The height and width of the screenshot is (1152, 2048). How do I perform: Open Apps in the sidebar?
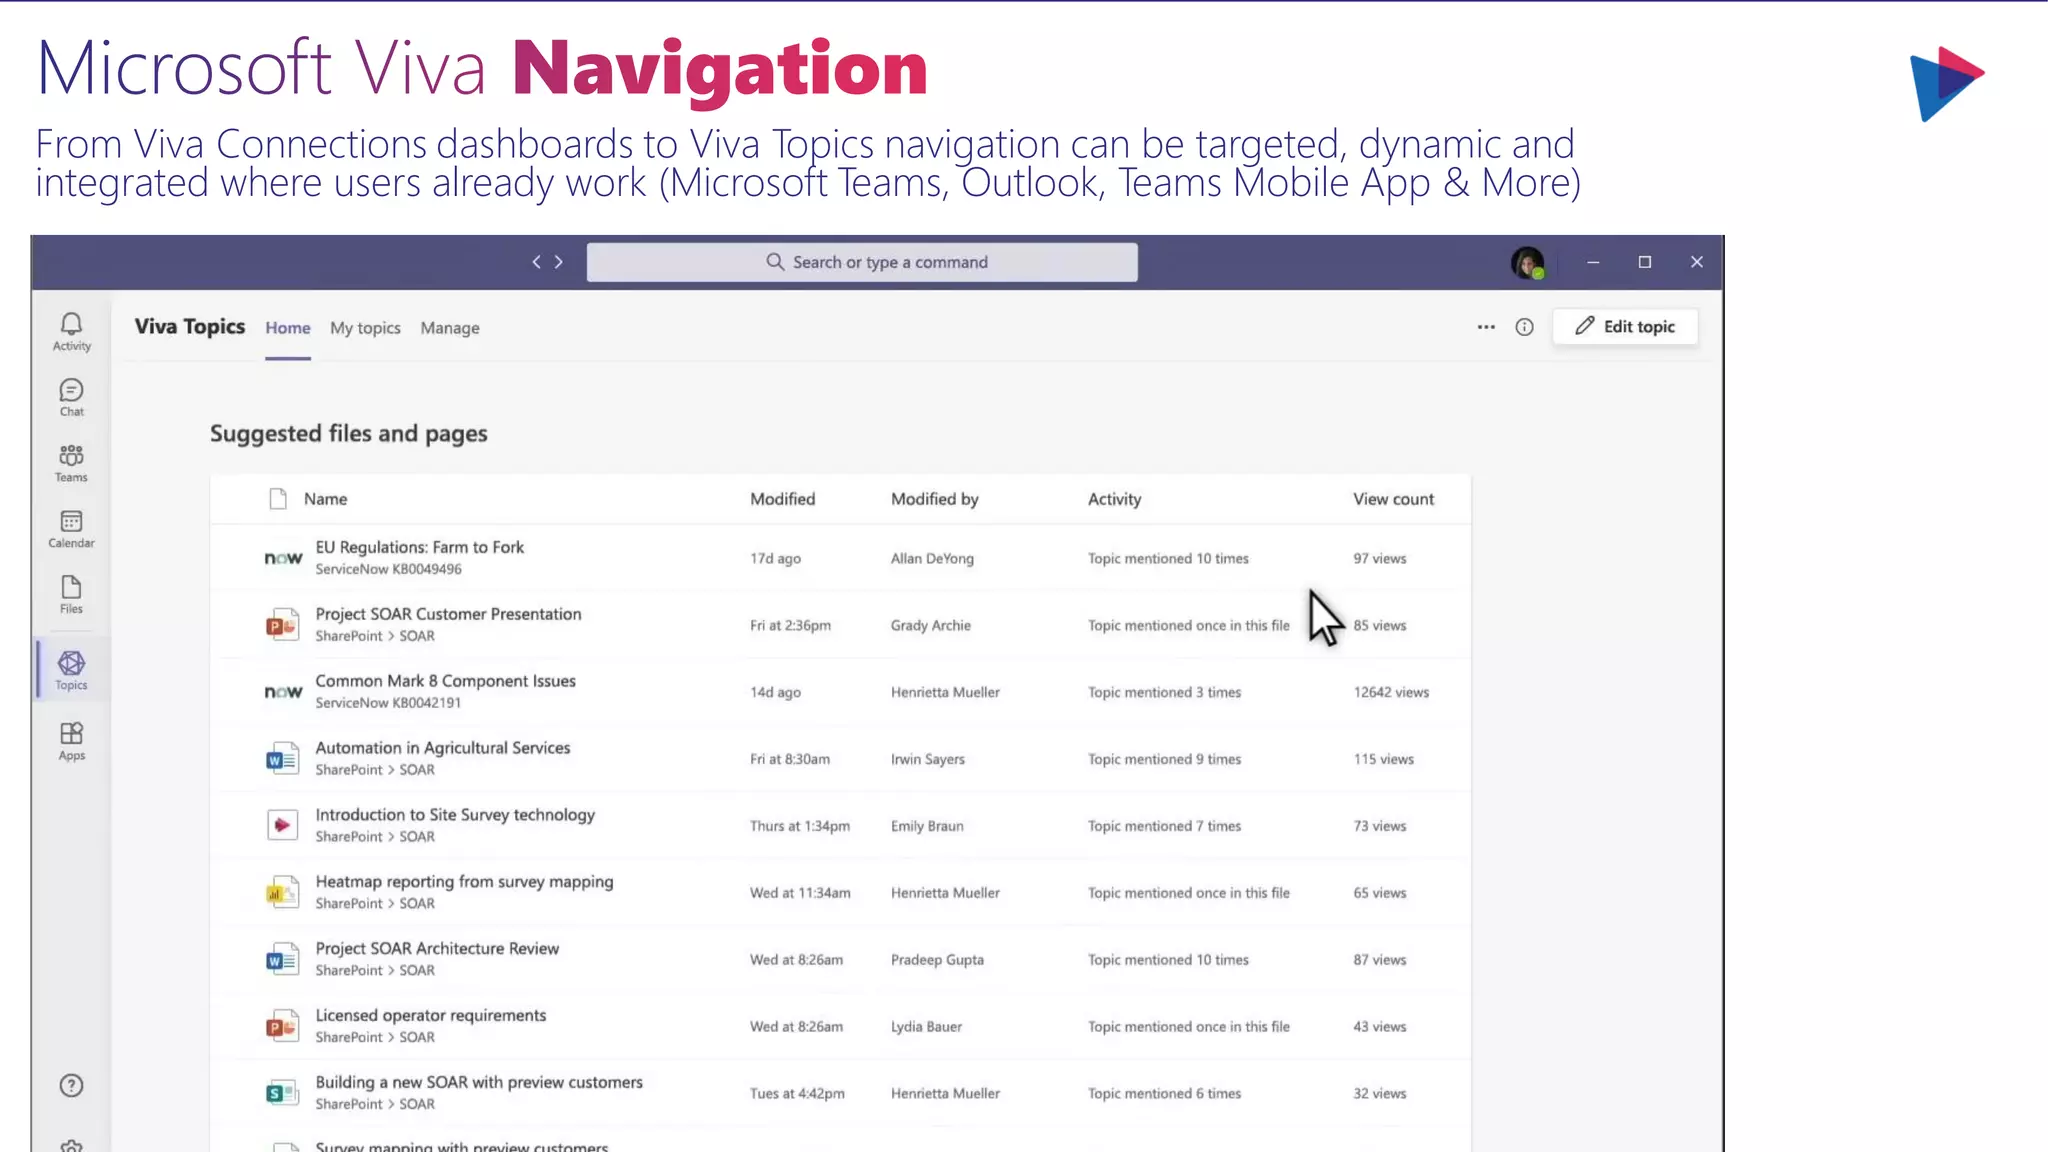pyautogui.click(x=71, y=741)
